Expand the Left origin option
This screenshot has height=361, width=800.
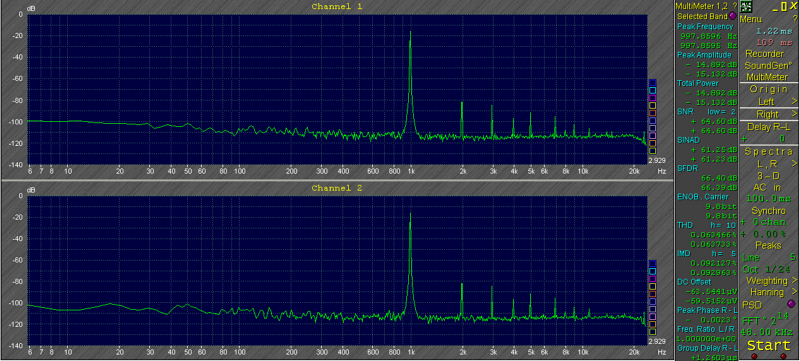click(x=794, y=101)
